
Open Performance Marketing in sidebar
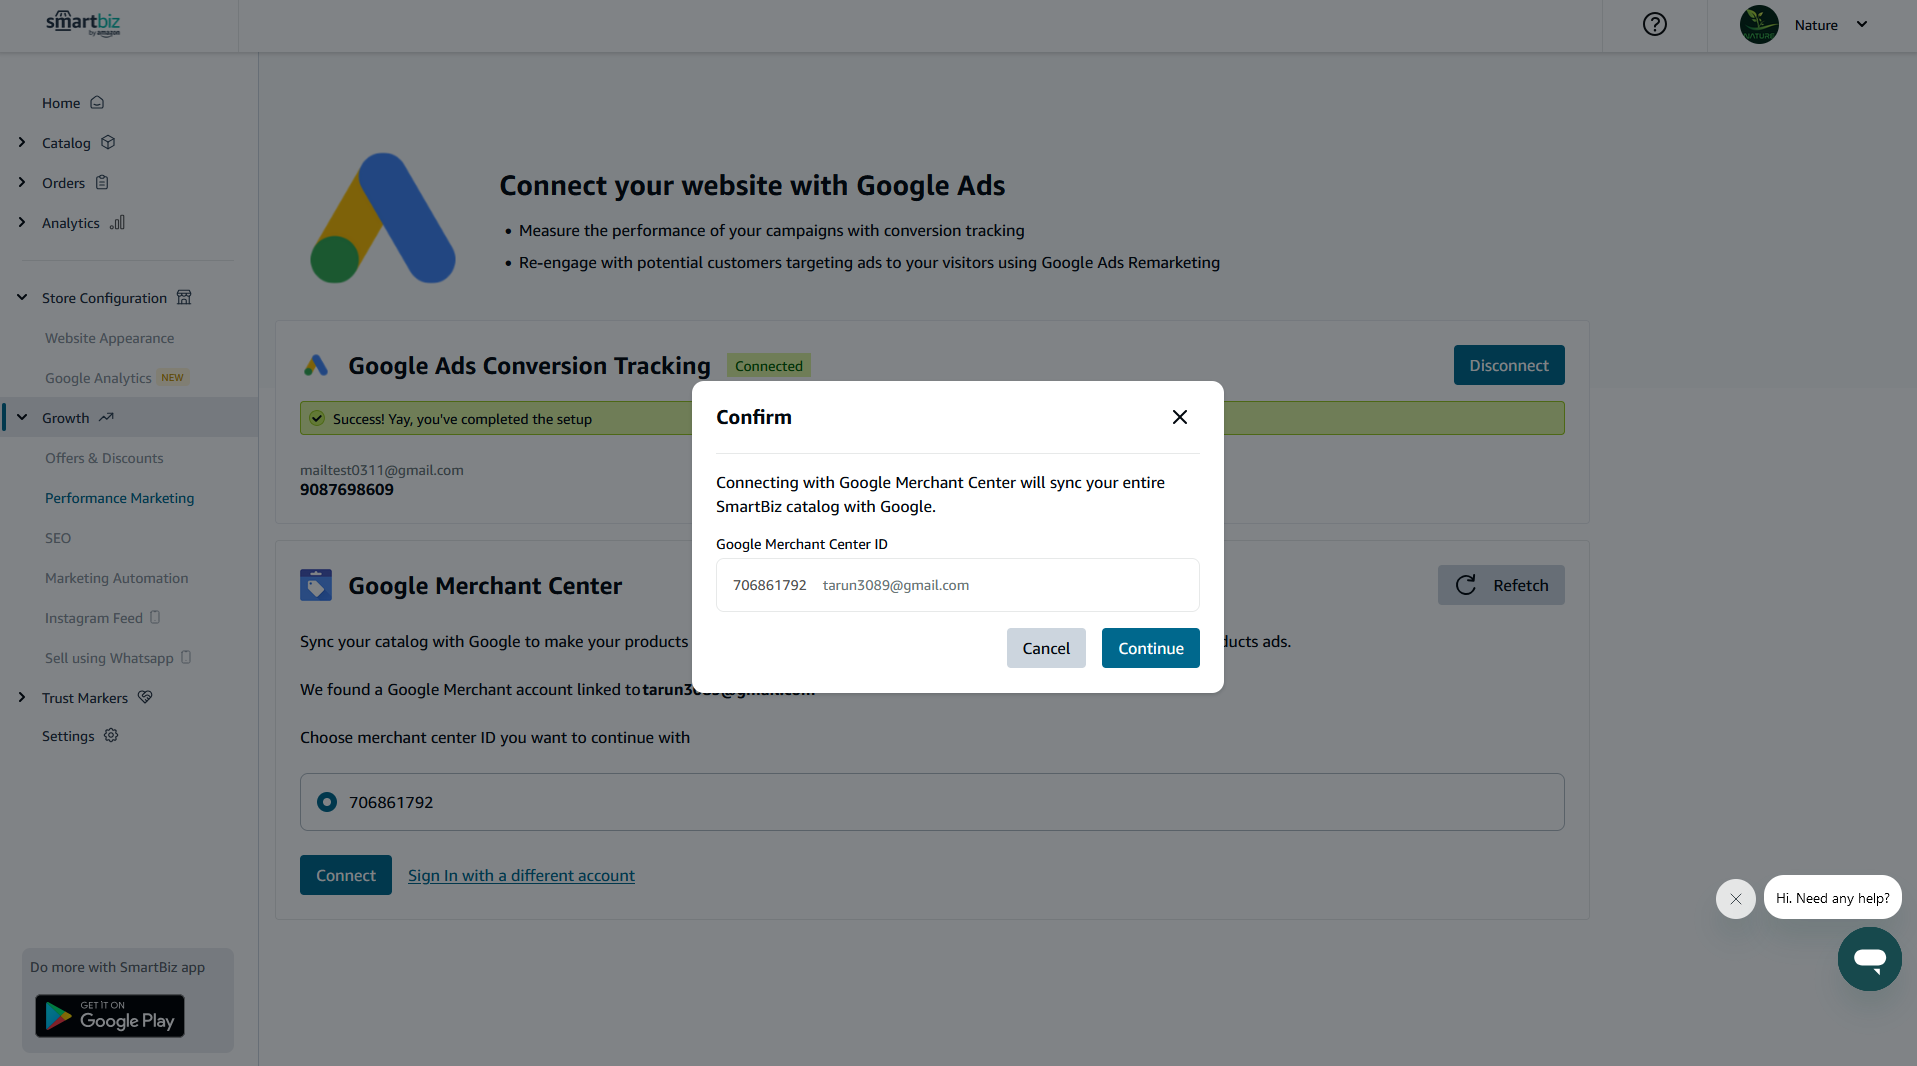119,498
